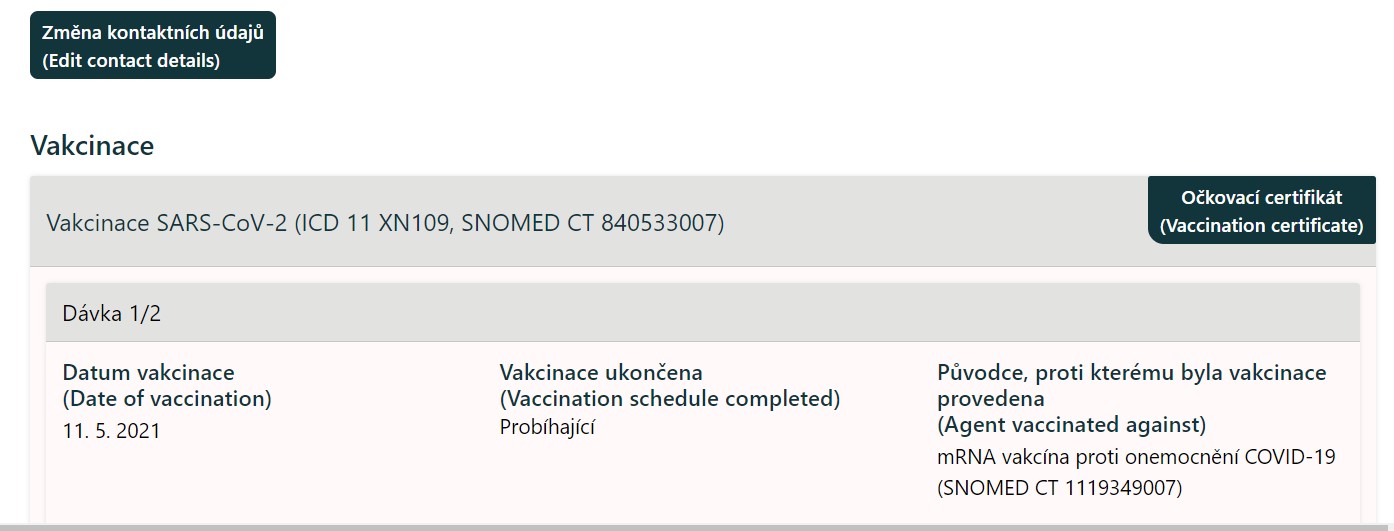Click the (Date of vaccination) English label
The height and width of the screenshot is (531, 1394).
(x=166, y=399)
